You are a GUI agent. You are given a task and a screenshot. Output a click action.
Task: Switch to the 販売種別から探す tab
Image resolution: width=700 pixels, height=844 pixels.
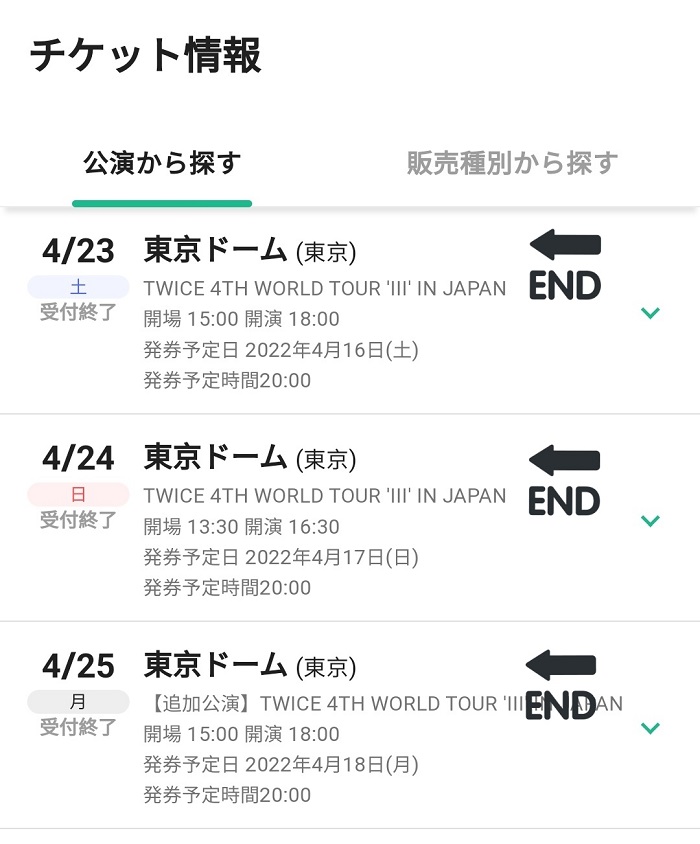point(512,164)
